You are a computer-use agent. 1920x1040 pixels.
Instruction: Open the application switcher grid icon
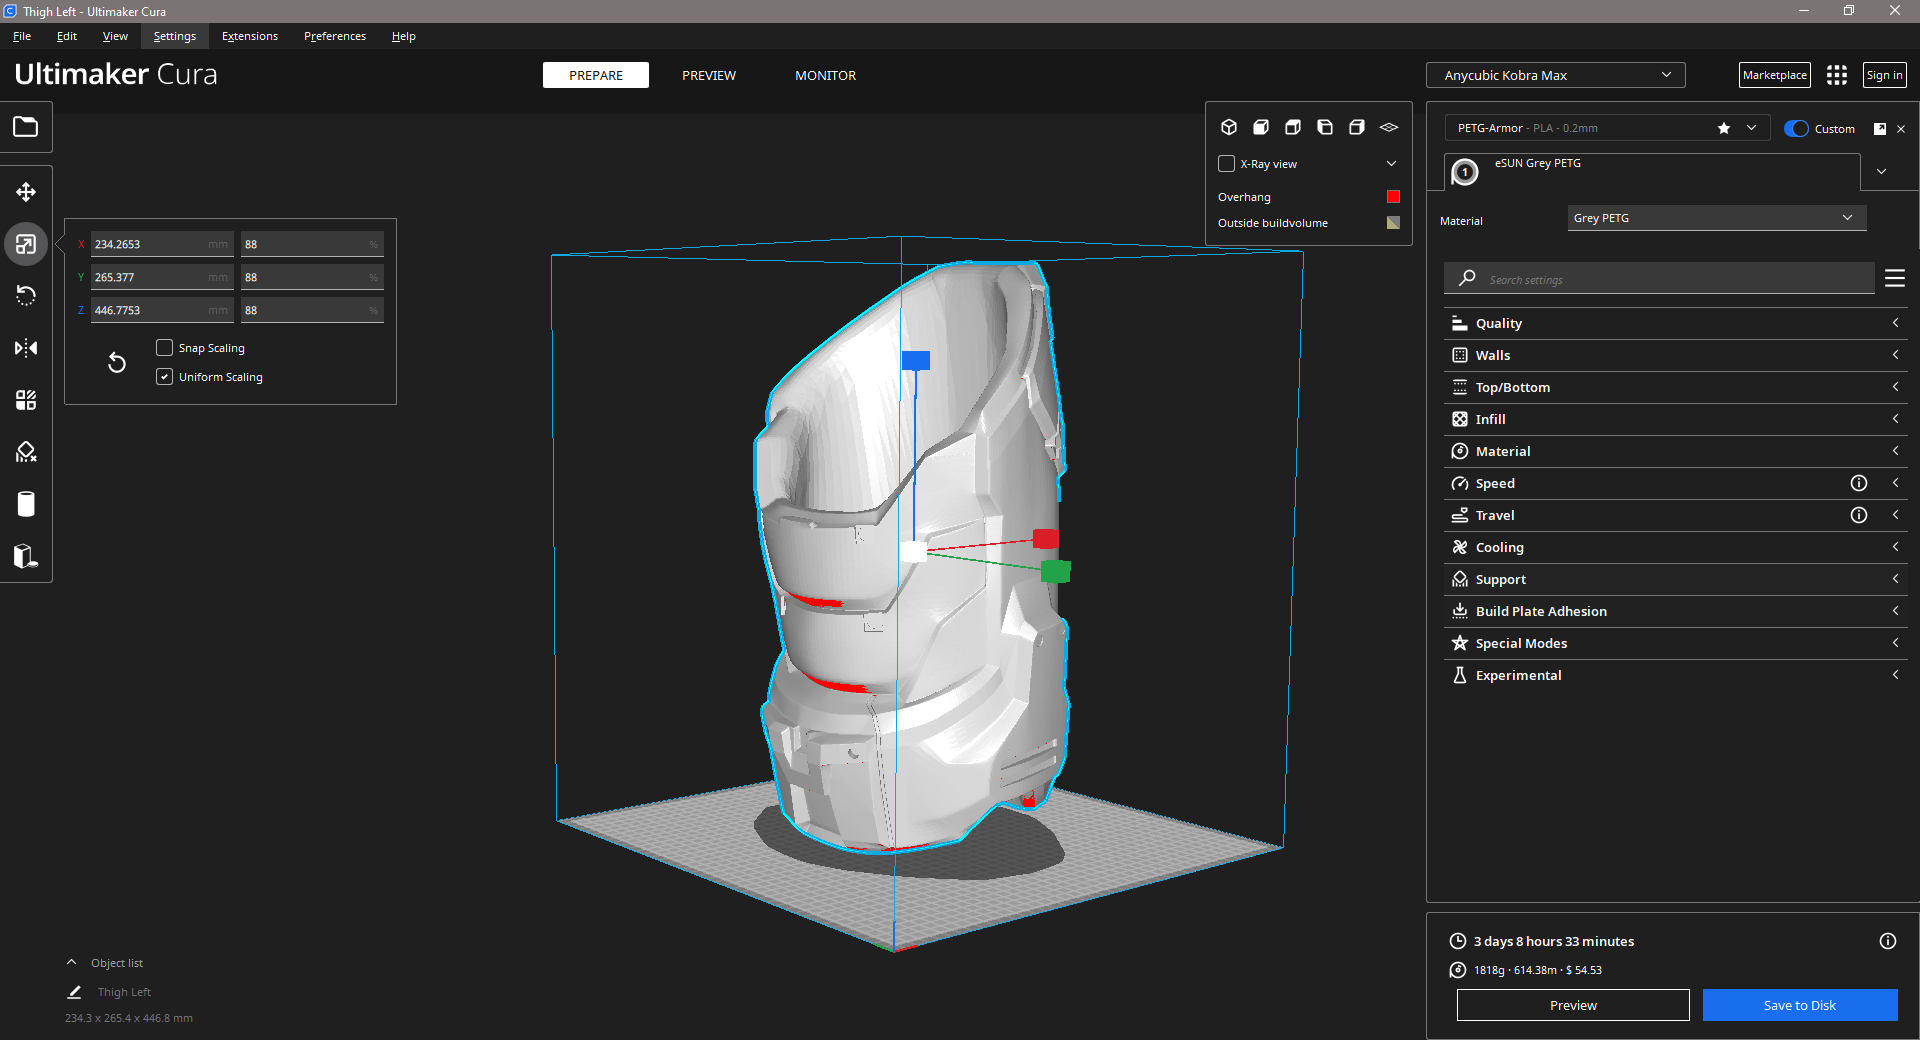click(1837, 75)
